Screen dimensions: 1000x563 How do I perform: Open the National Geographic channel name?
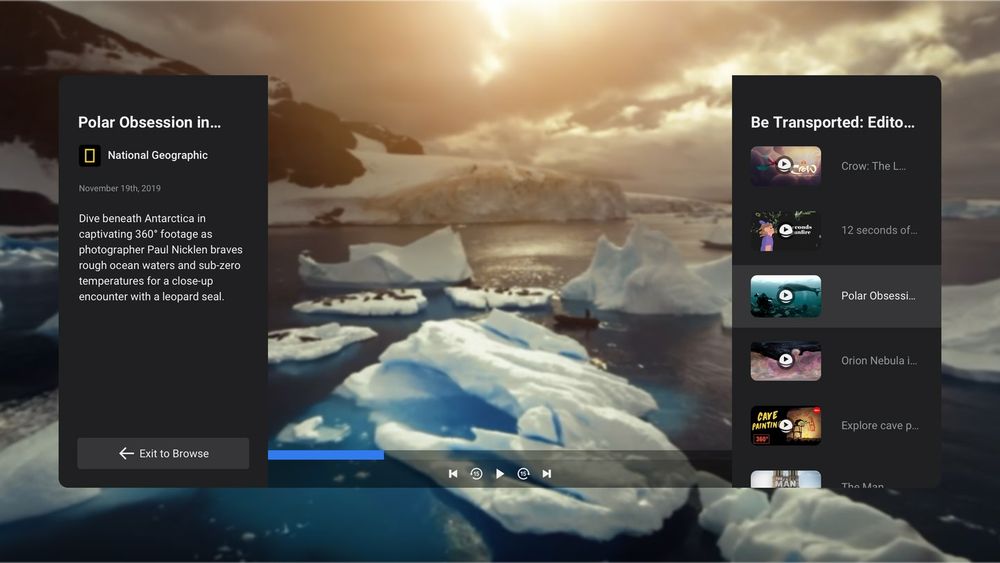[x=158, y=155]
